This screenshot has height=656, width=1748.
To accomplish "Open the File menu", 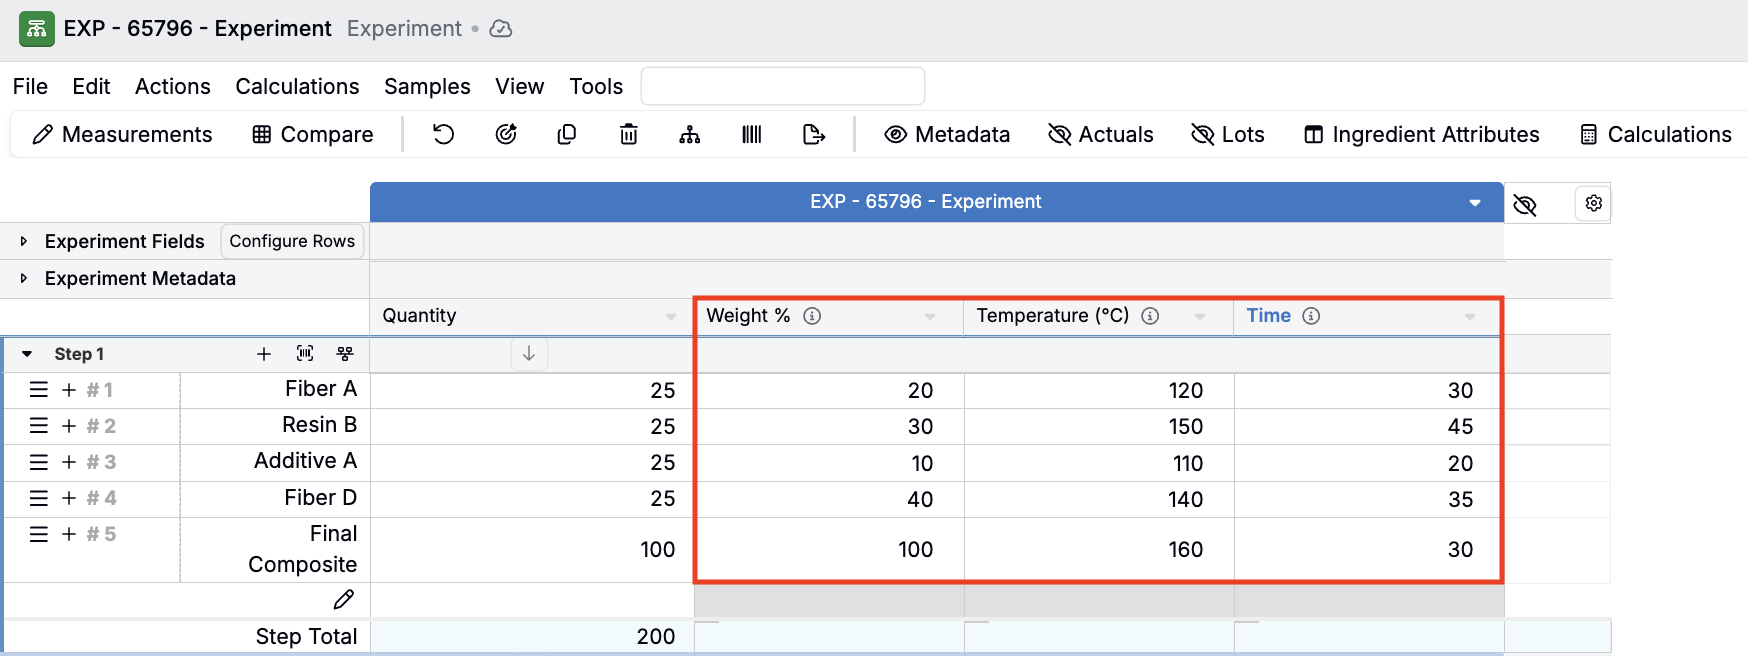I will coord(30,86).
